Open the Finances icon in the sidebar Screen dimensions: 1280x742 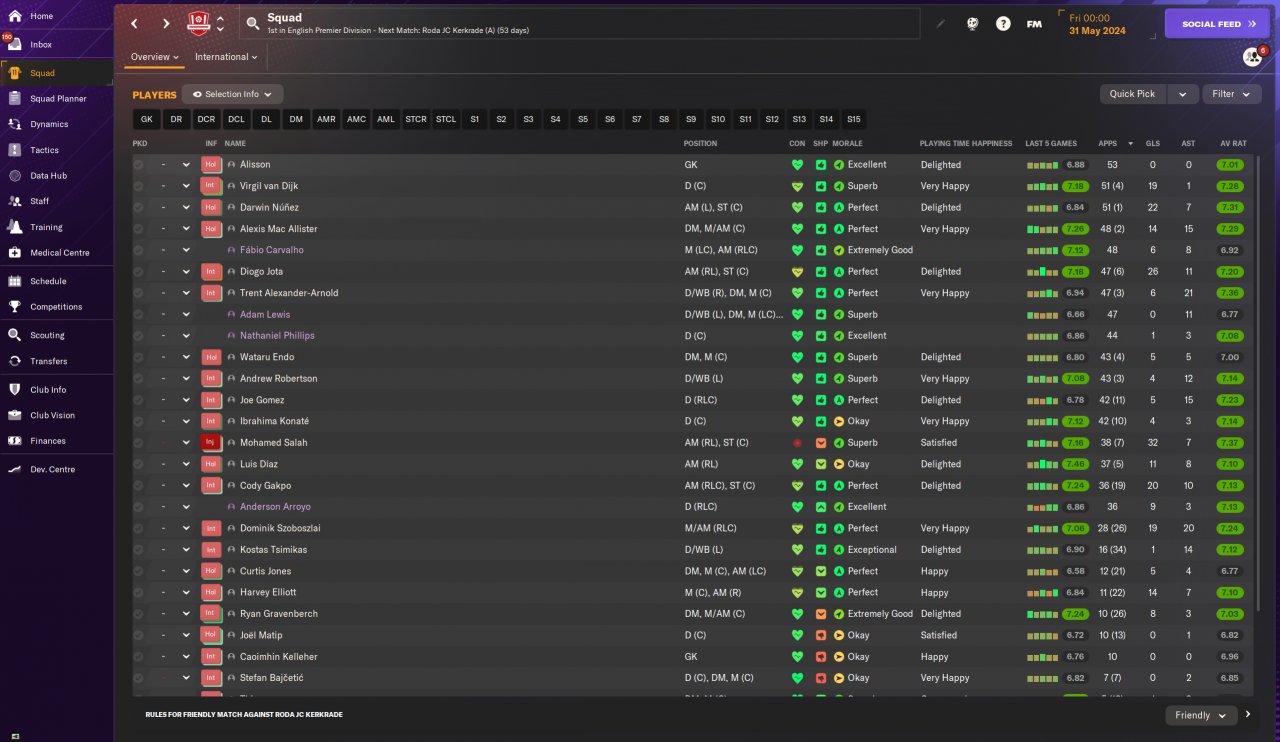15,441
